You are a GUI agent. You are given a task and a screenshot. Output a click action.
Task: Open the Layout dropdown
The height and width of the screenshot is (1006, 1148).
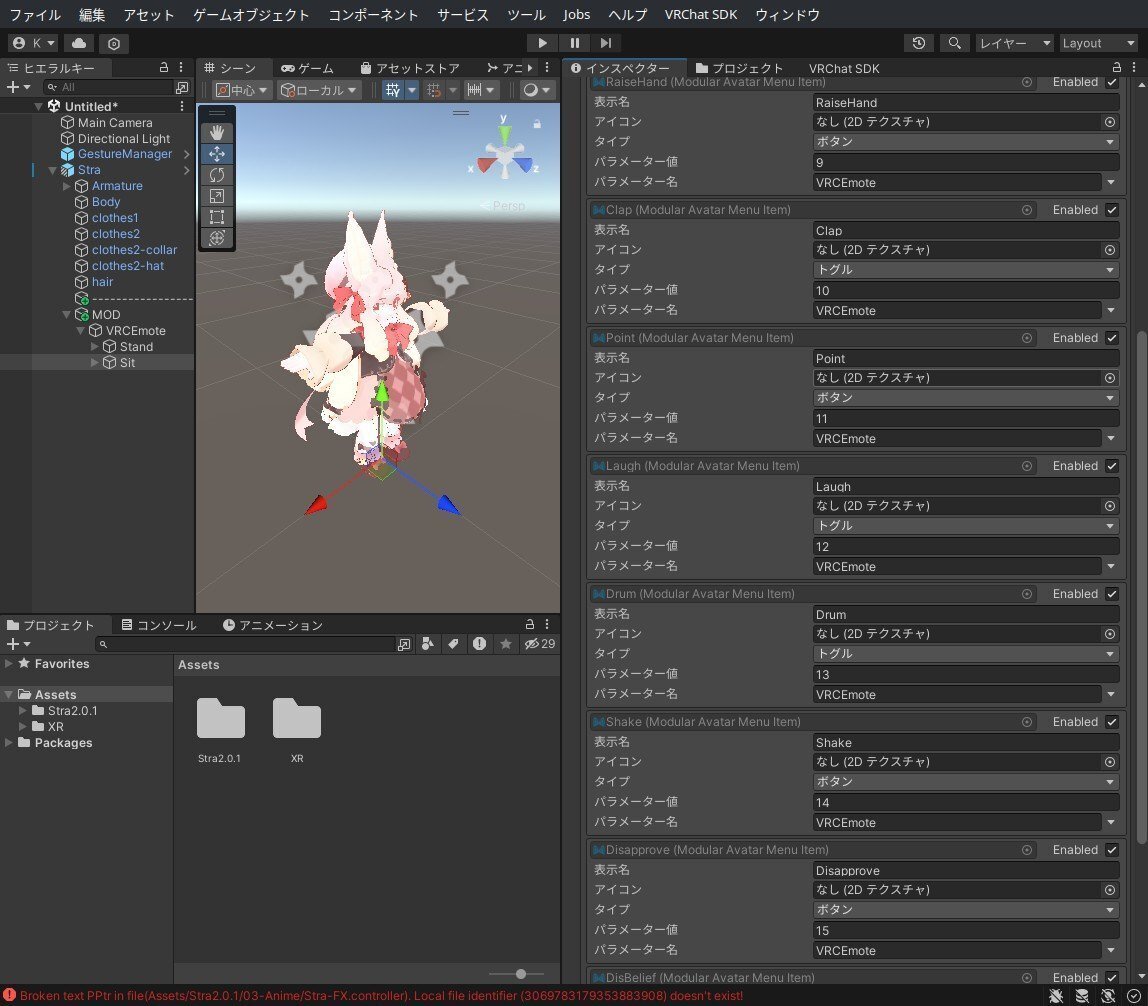coord(1097,43)
